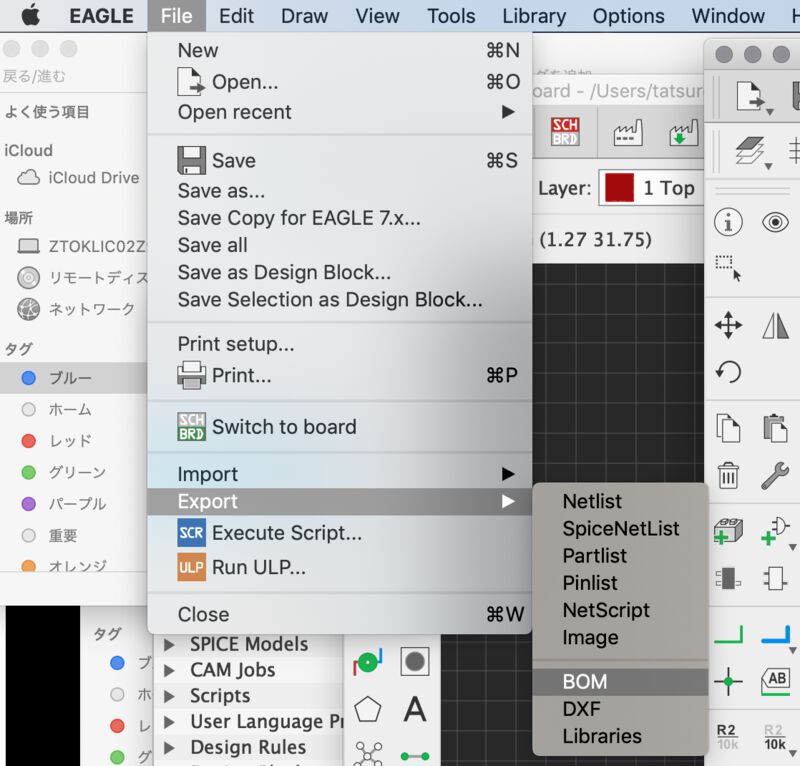Expand the Open recent submenu
Screen dimensions: 800x766
coord(340,112)
